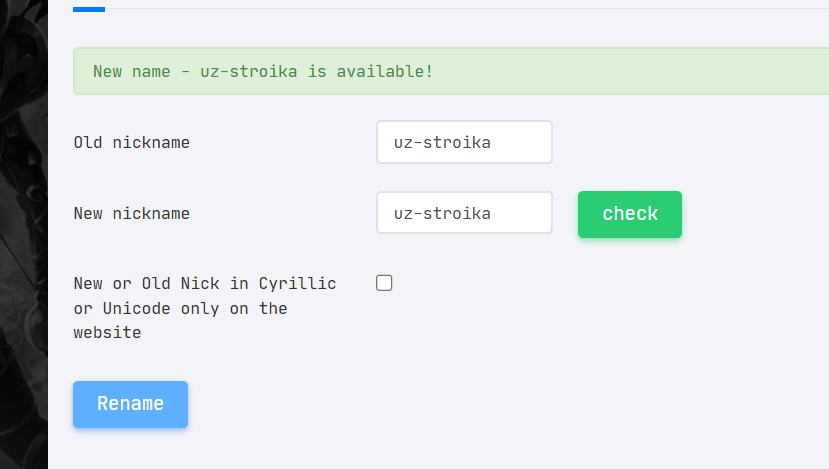Click the "Old nickname" label text

(x=131, y=143)
